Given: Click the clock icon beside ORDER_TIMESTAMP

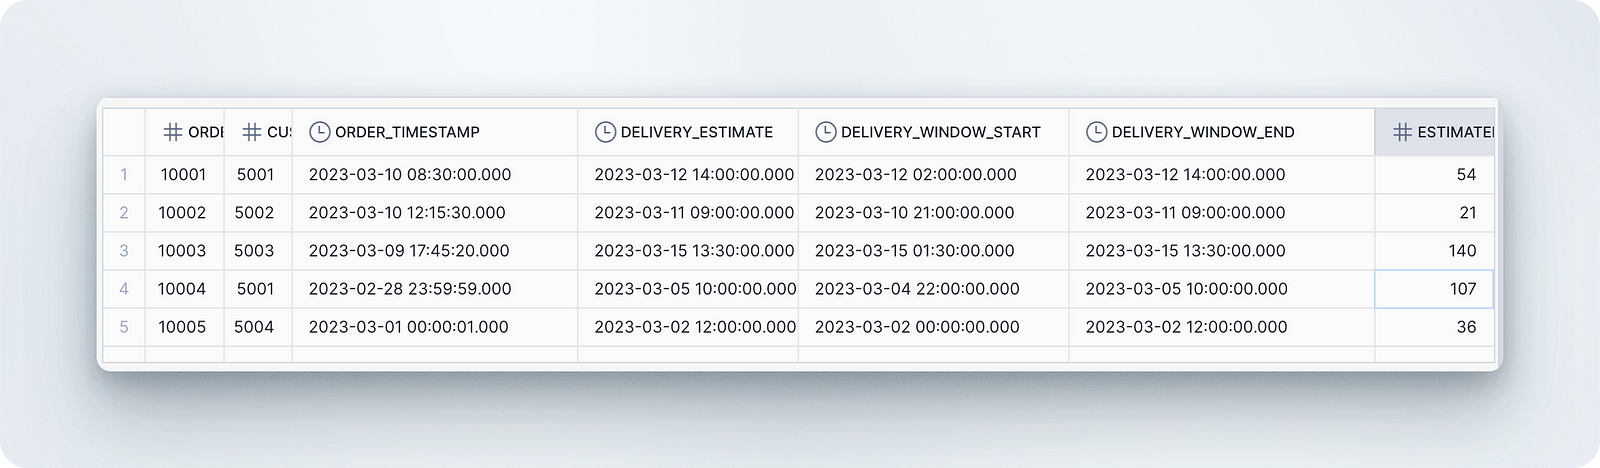Looking at the screenshot, I should (x=320, y=132).
